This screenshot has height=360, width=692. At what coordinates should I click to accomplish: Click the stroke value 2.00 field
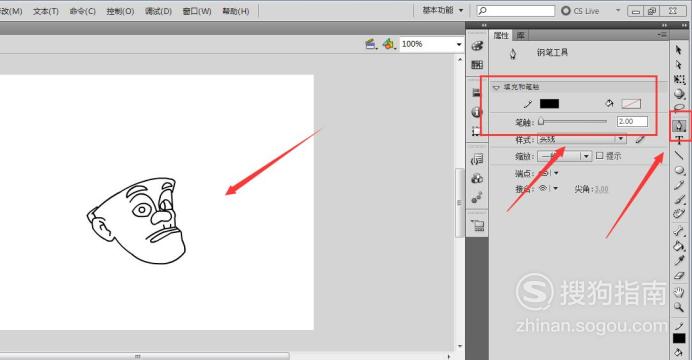pyautogui.click(x=632, y=121)
